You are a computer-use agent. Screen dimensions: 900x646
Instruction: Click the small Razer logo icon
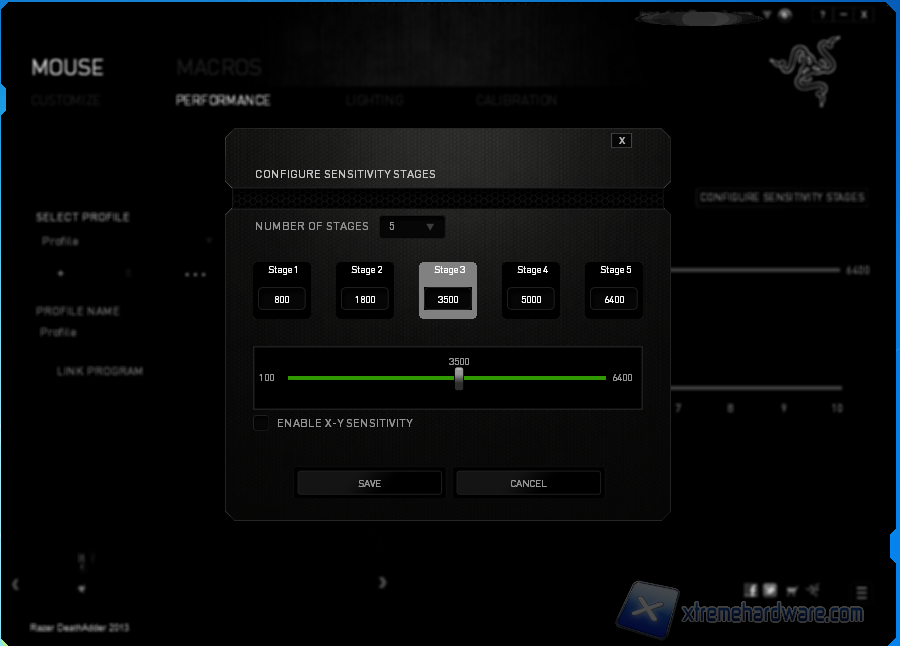pyautogui.click(x=815, y=591)
